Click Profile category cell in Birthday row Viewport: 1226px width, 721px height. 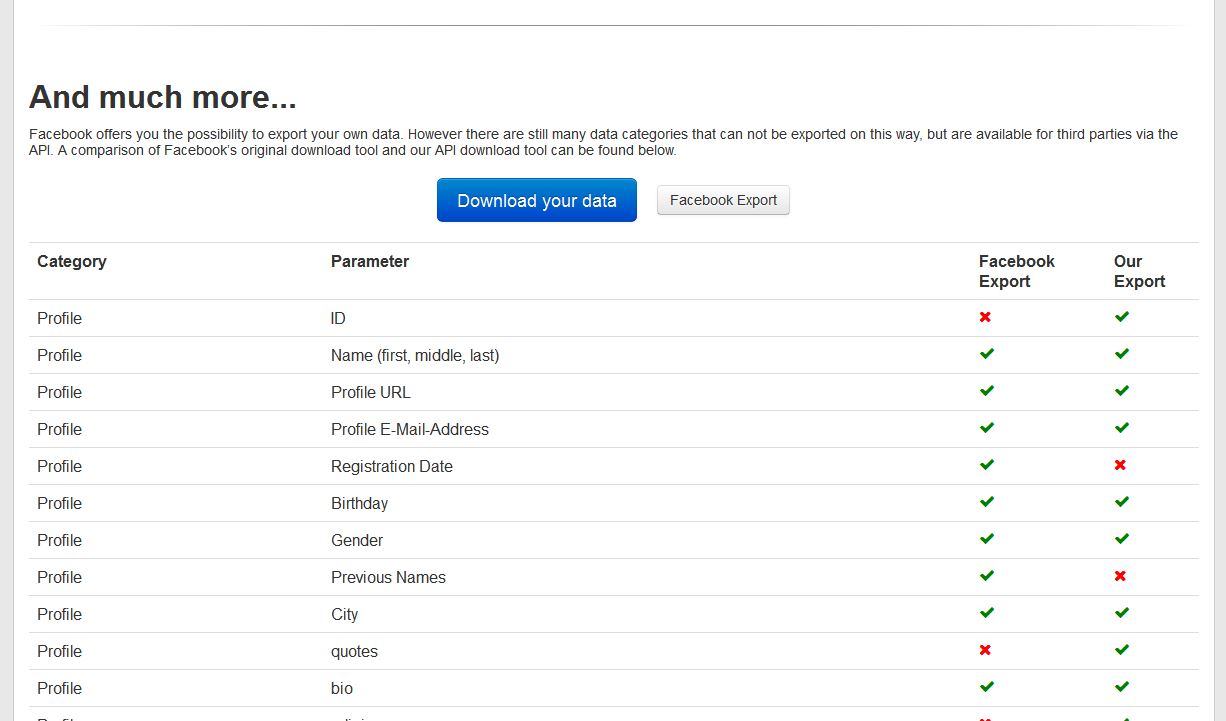point(60,503)
